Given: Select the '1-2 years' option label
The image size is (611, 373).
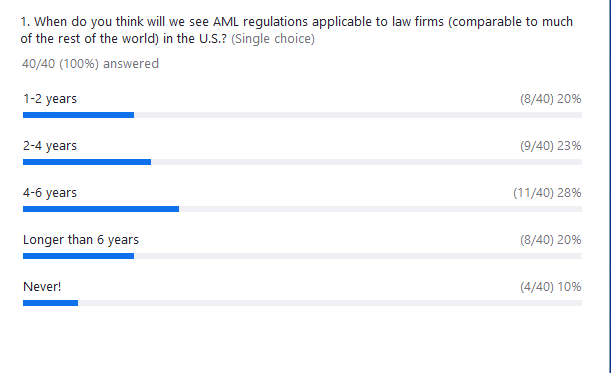Looking at the screenshot, I should coord(50,99).
